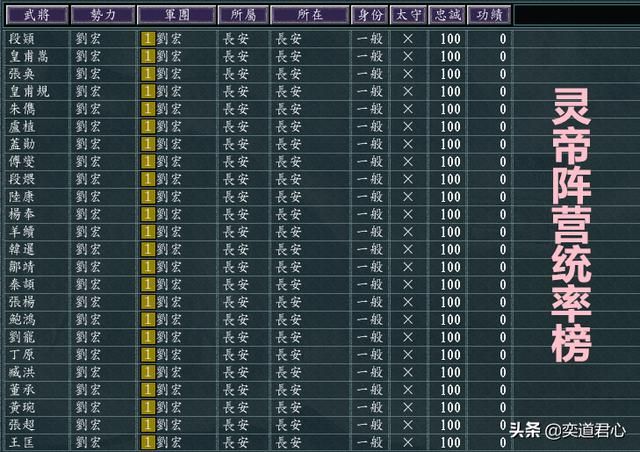Select officer 蓋勛 in the list
This screenshot has height=452, width=640.
pyautogui.click(x=22, y=144)
